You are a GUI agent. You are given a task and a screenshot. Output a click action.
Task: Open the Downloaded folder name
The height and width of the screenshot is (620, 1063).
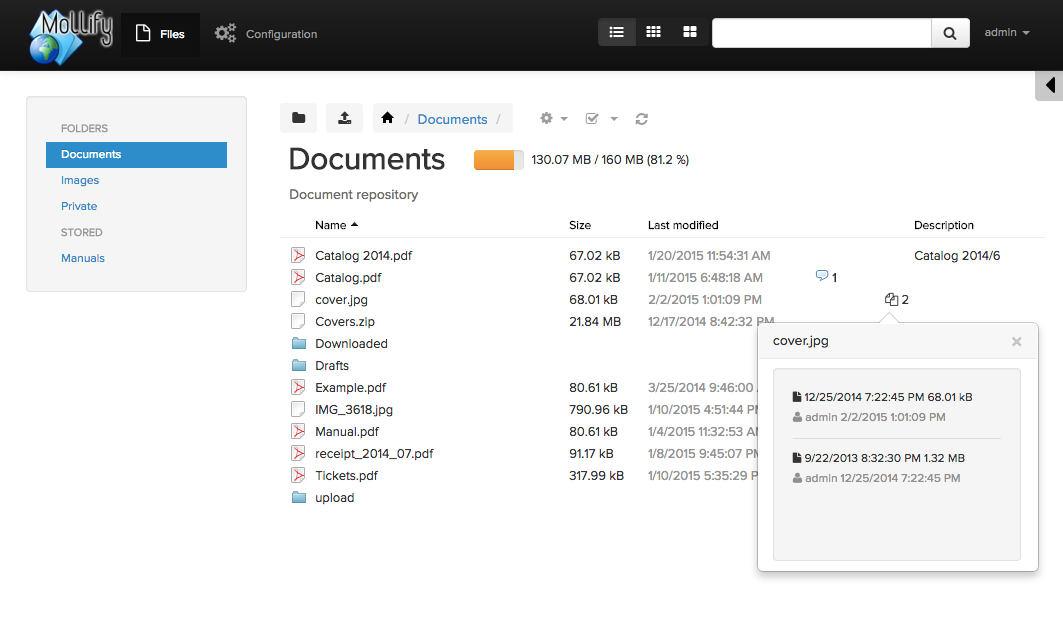pos(351,344)
